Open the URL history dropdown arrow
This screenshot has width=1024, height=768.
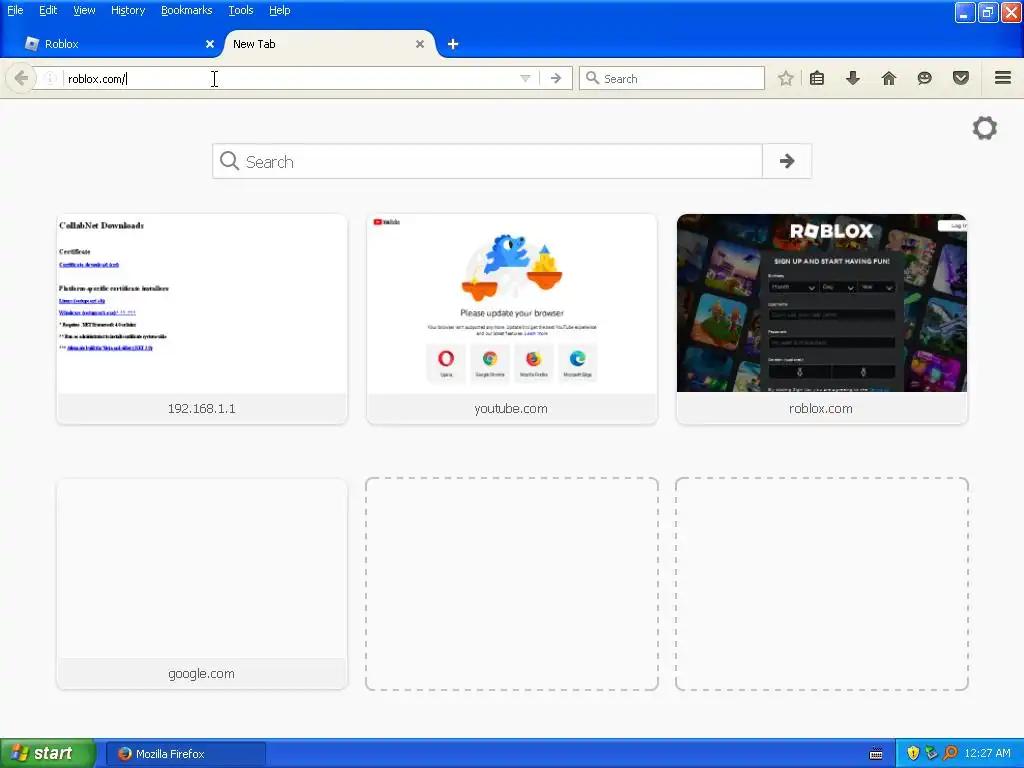[525, 78]
